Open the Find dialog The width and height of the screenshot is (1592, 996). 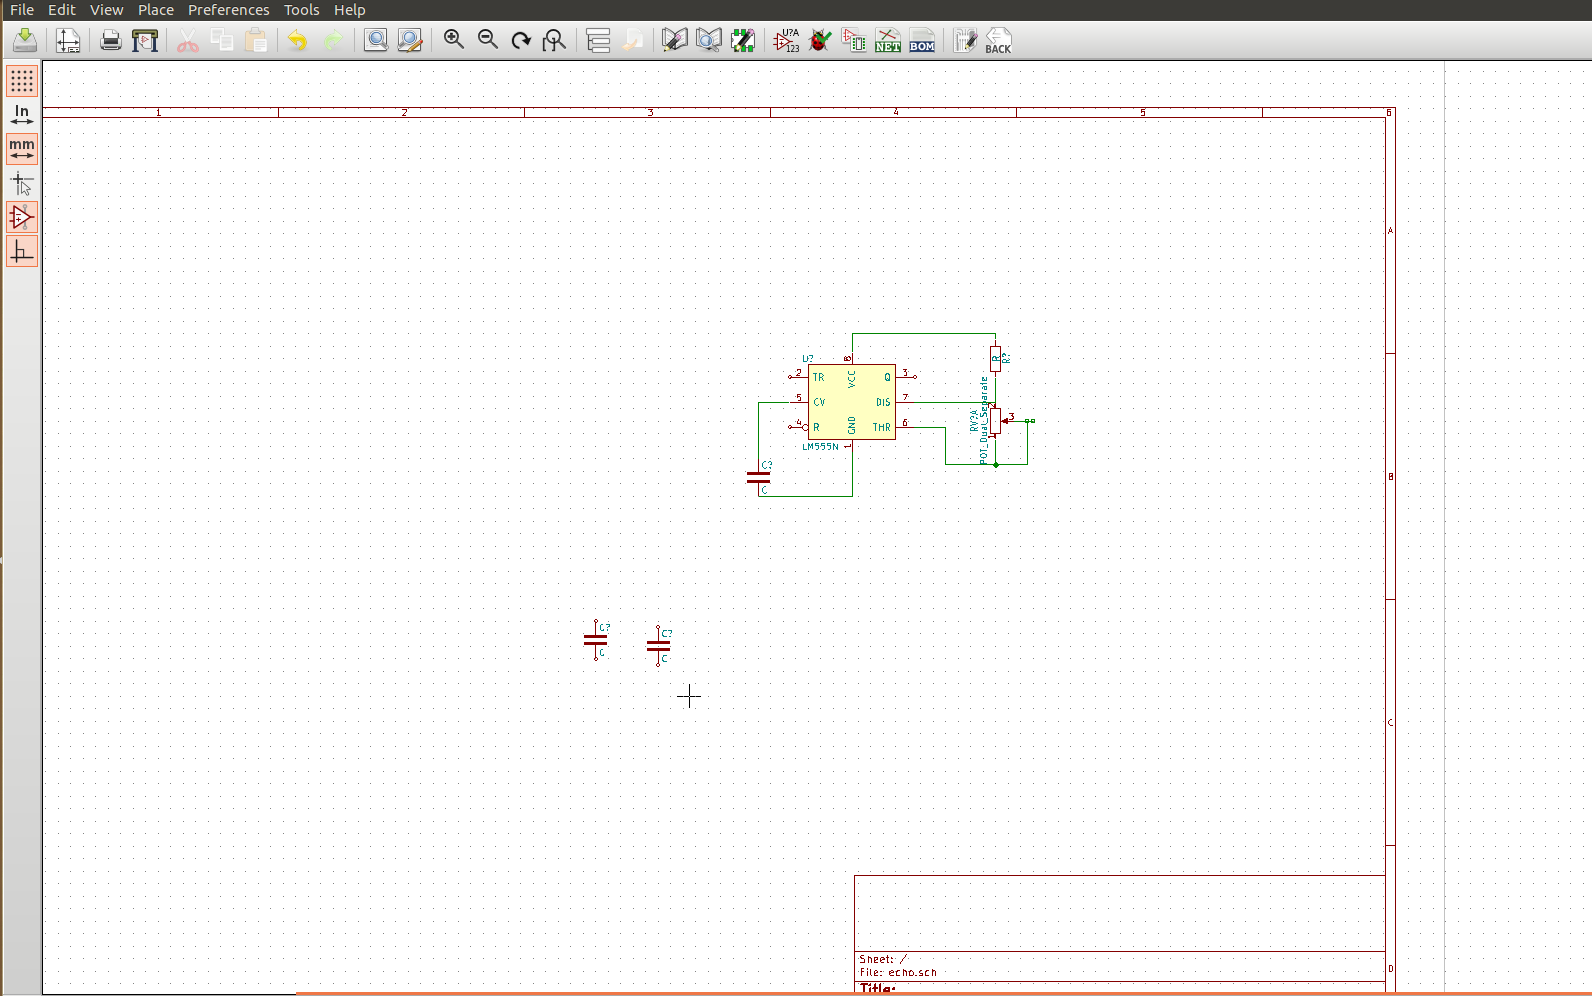[x=375, y=40]
